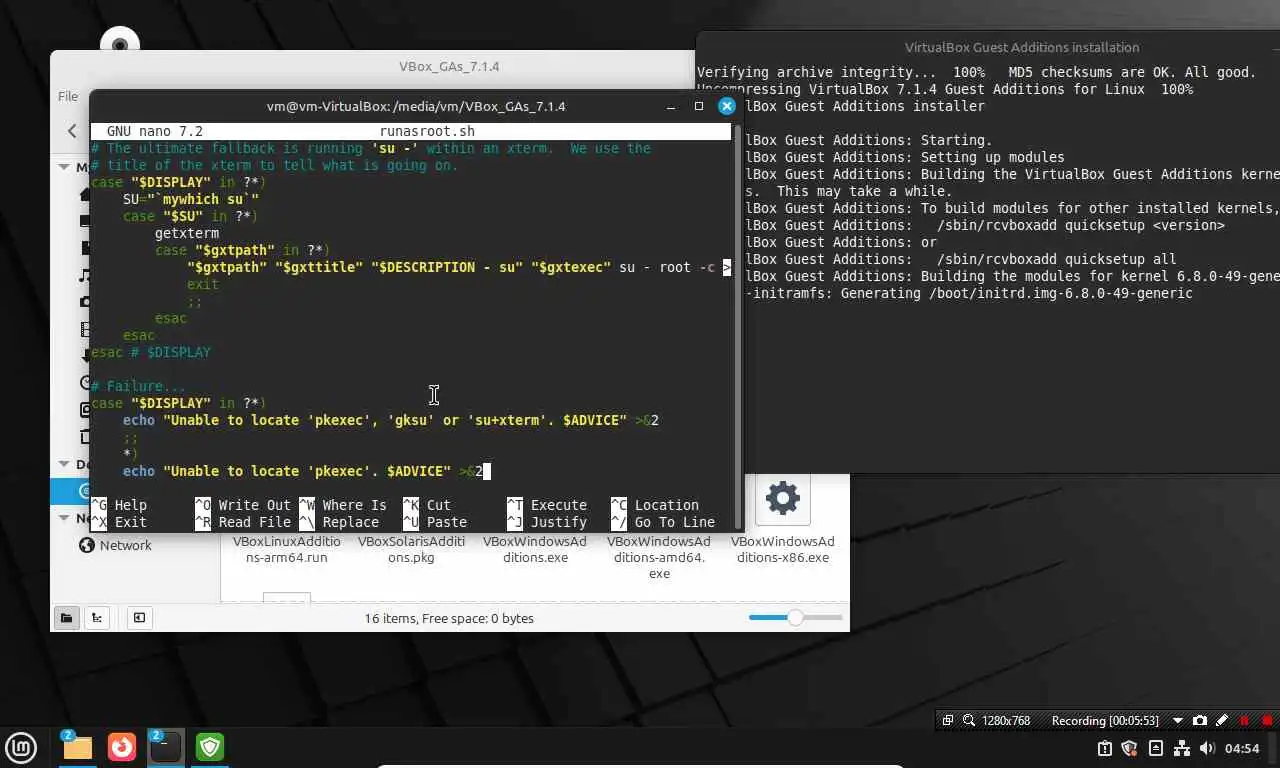
Task: Click the removable drives eject tray icon
Action: [x=1156, y=748]
